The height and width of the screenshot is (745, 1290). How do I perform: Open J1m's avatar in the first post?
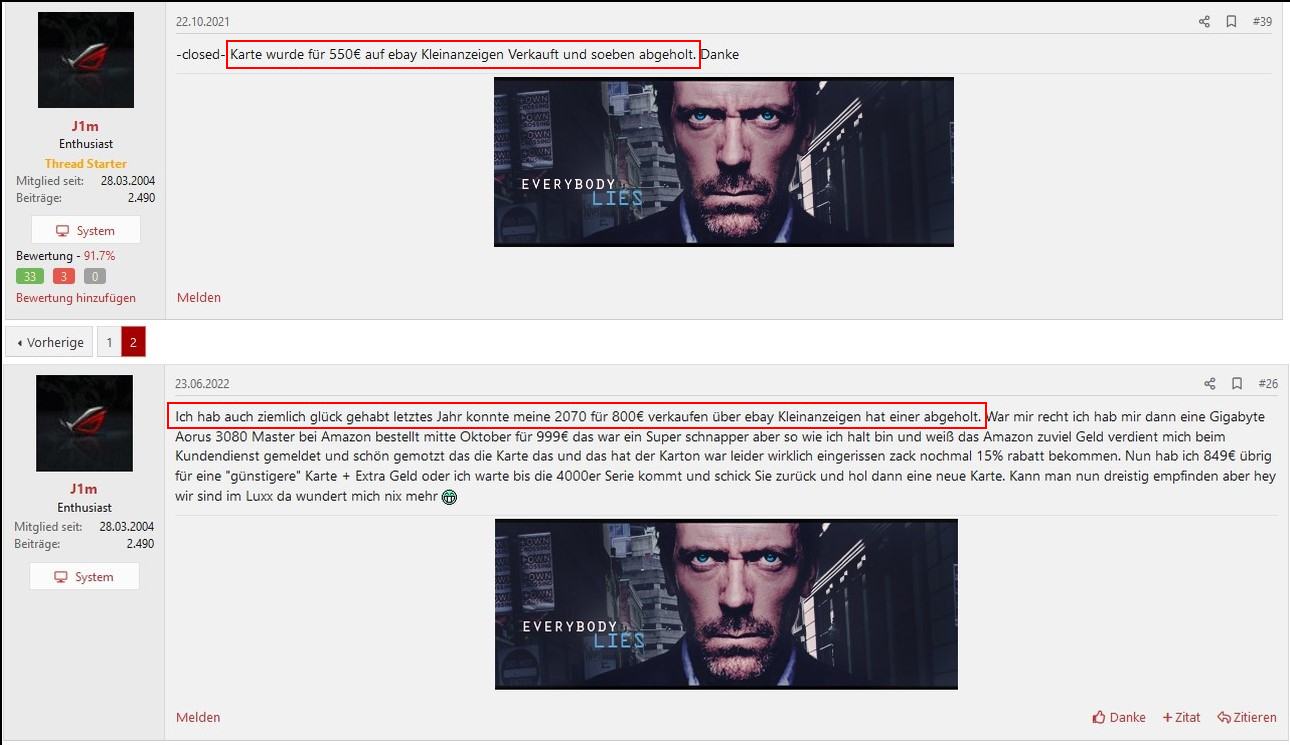click(86, 60)
